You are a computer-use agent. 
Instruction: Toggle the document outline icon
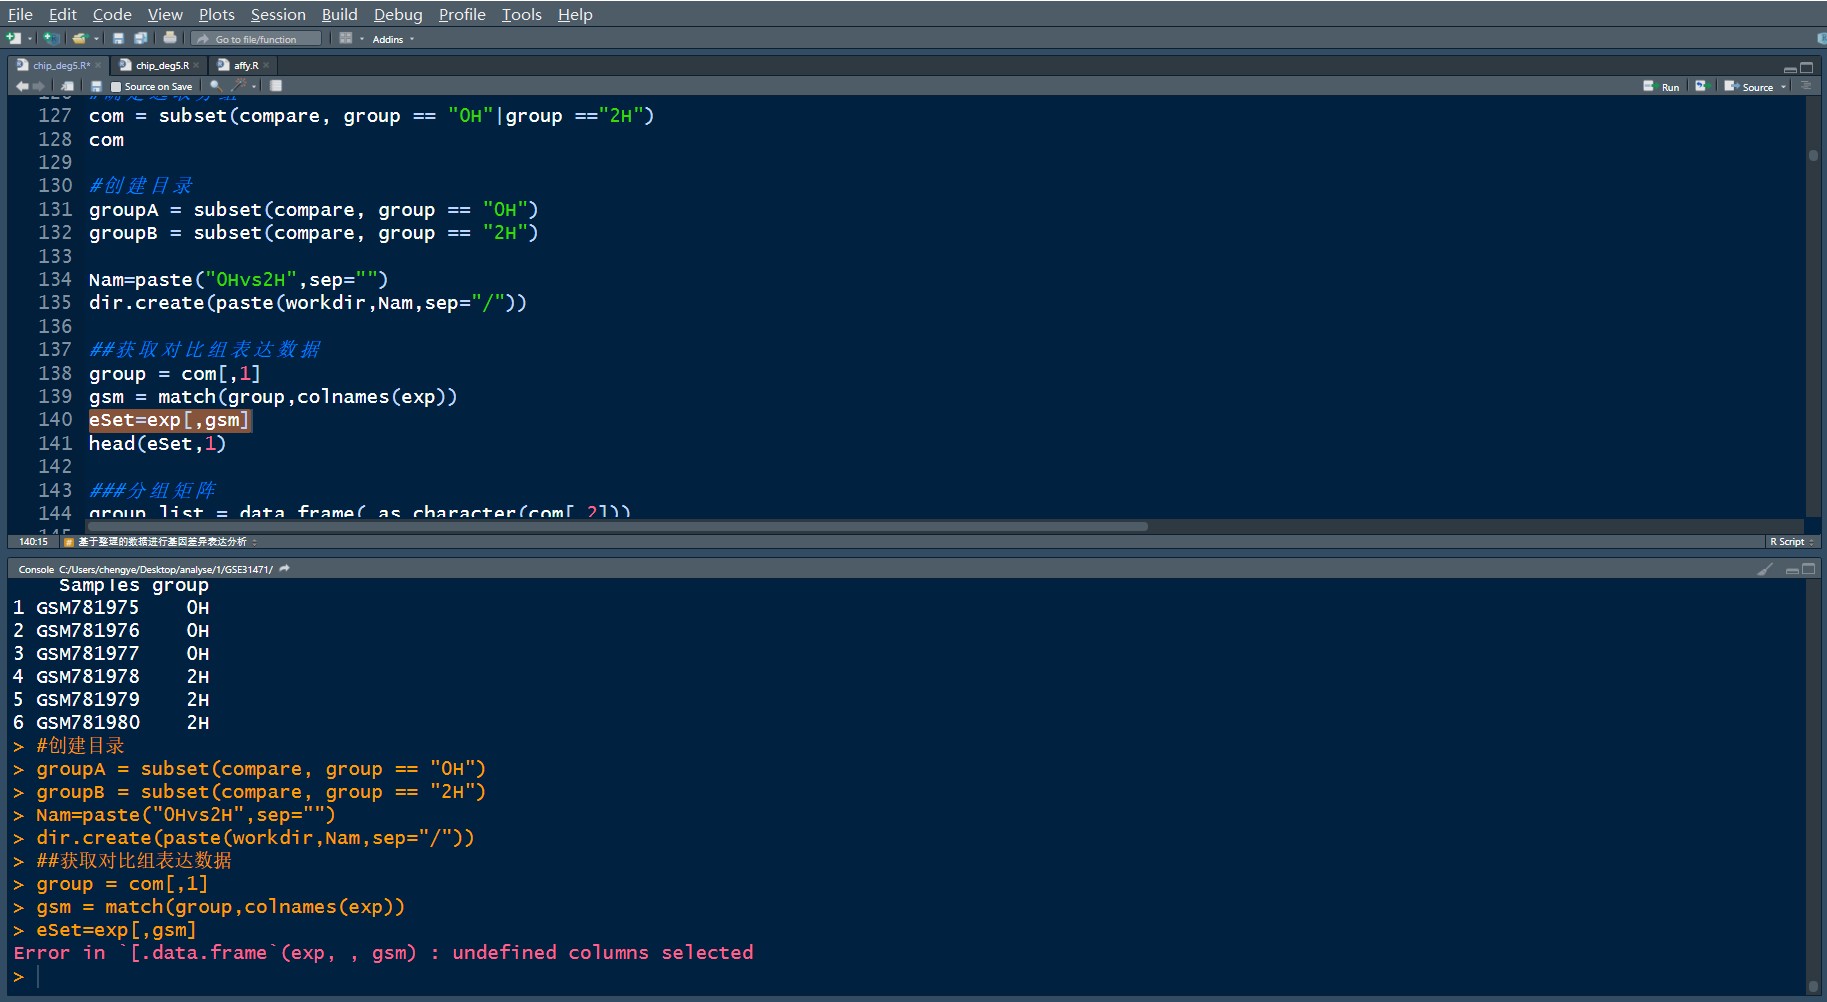pyautogui.click(x=1806, y=86)
